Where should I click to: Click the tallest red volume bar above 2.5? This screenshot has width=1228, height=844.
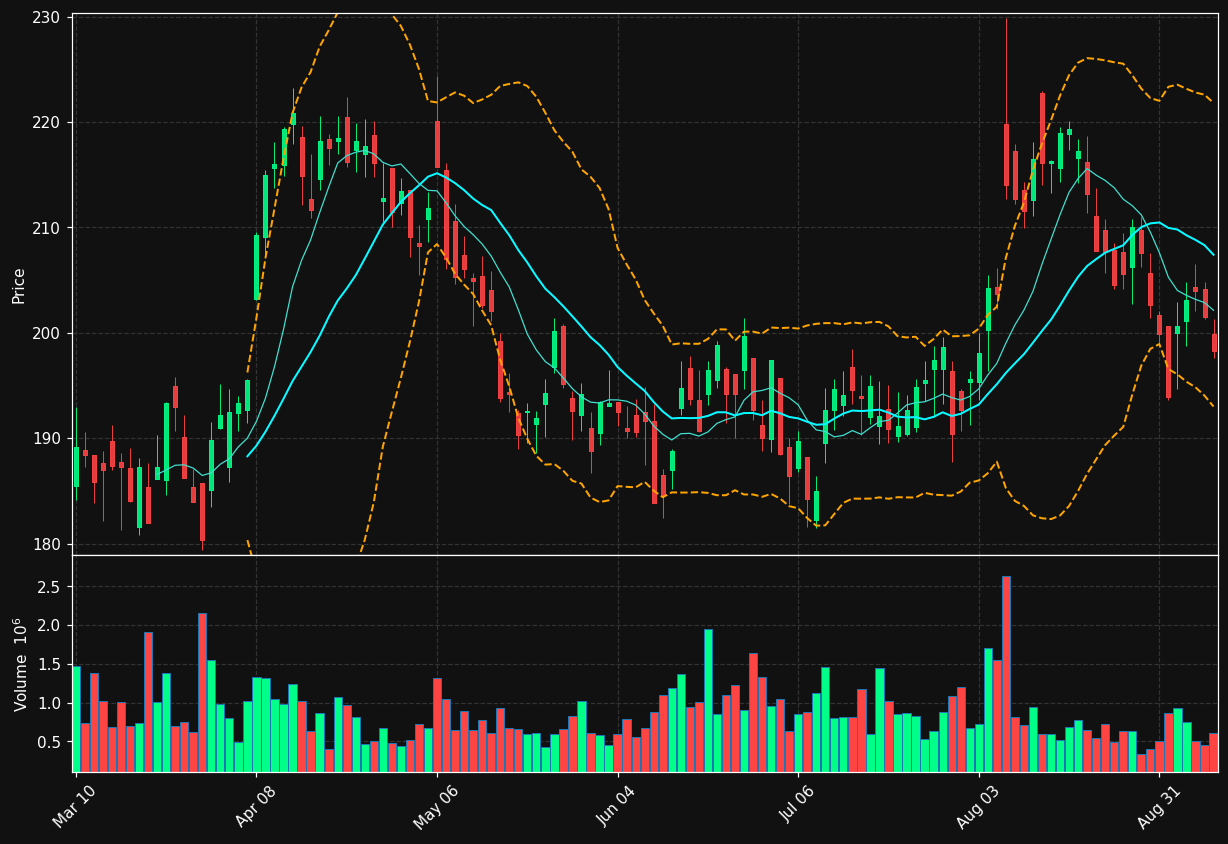point(1006,674)
